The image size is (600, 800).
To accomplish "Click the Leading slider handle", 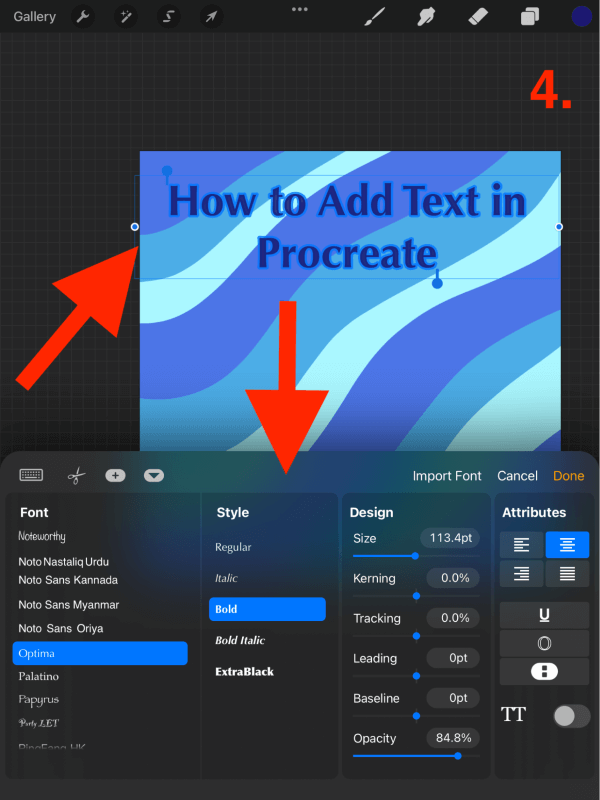I will (x=416, y=676).
